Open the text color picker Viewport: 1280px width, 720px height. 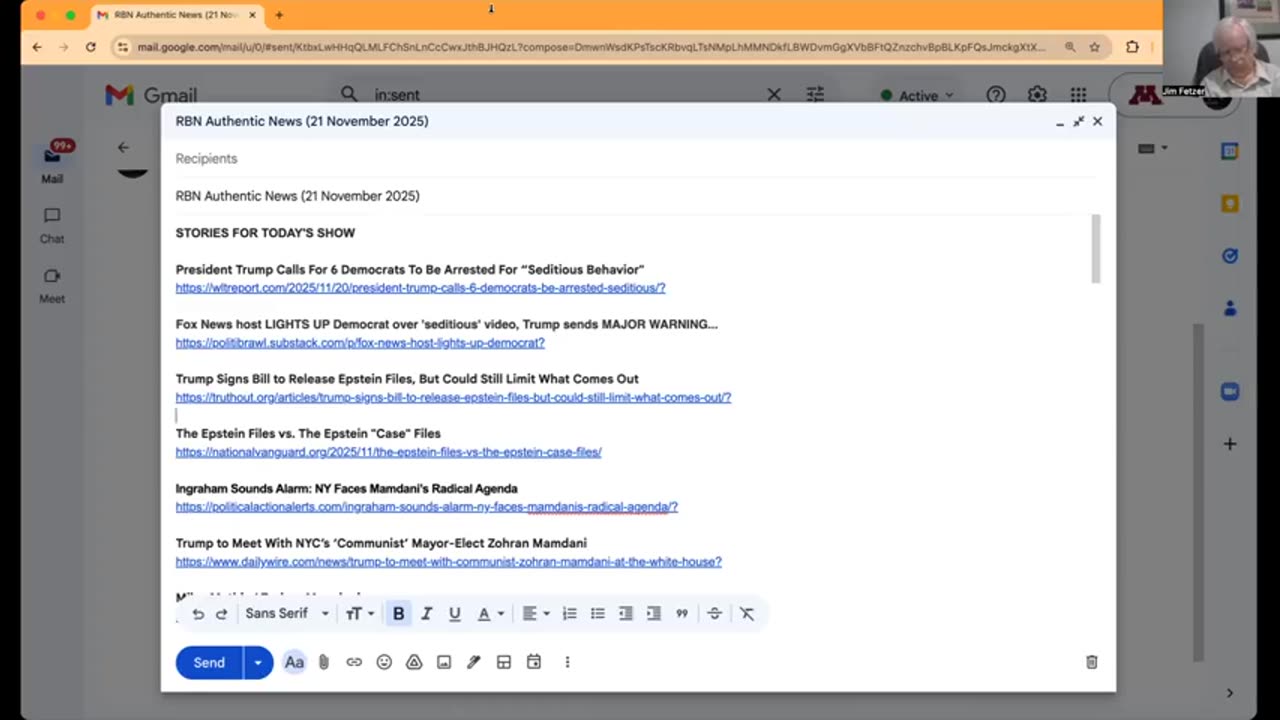490,614
